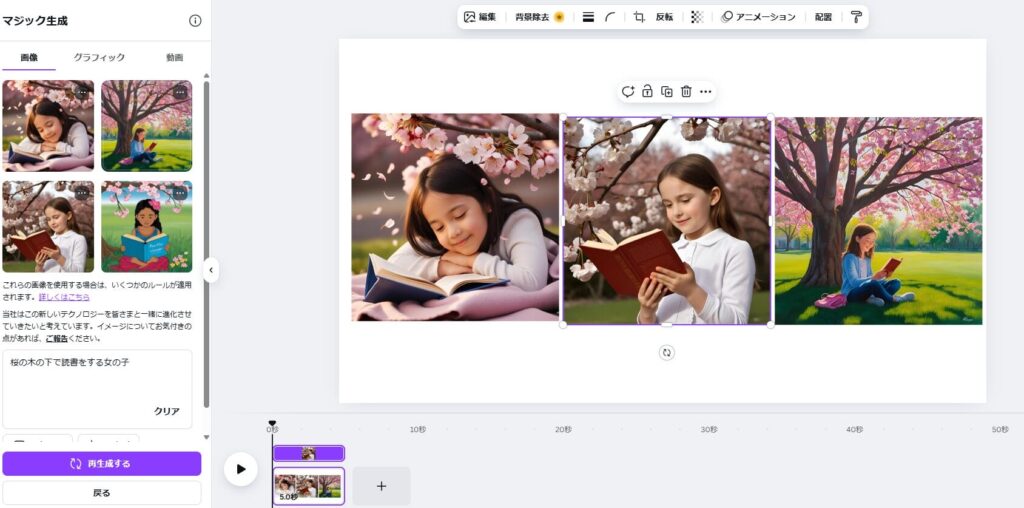This screenshot has height=508, width=1024.
Task: Open the info icon beside マジック生成
Action: [195, 21]
